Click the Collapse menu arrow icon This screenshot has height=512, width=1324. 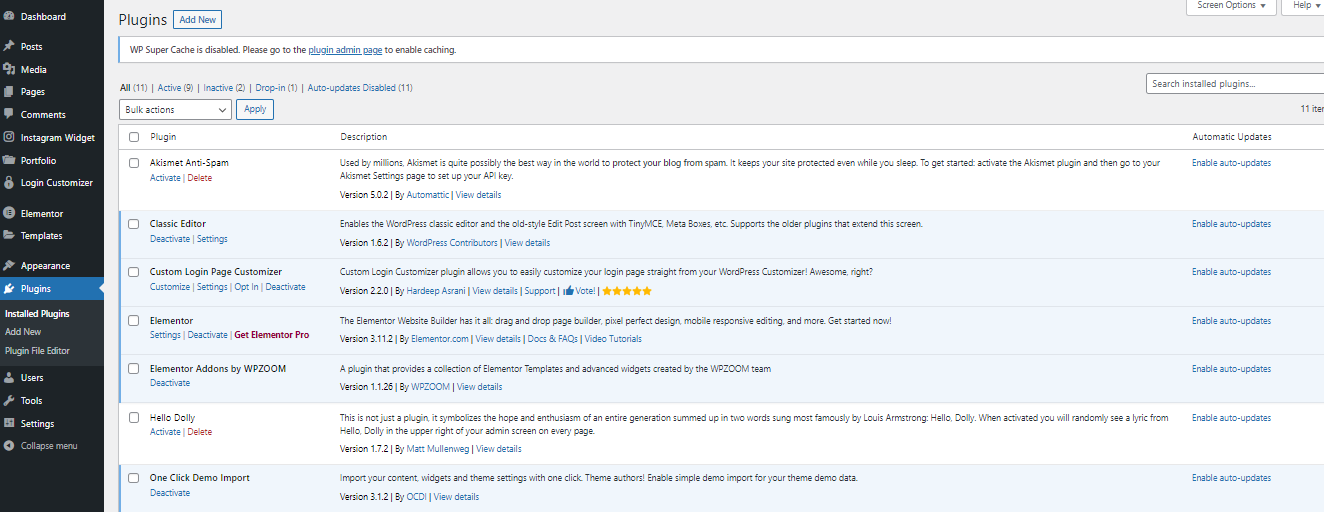click(x=9, y=445)
